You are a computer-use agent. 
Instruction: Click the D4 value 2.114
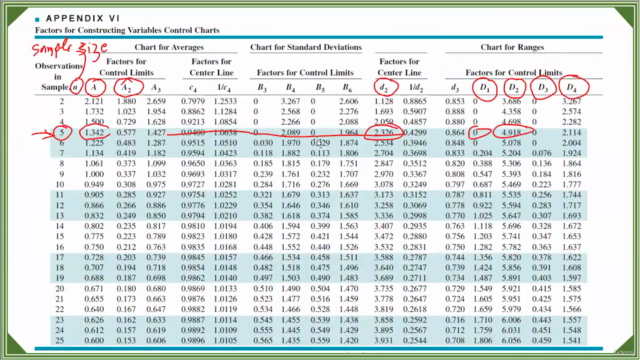coord(571,133)
